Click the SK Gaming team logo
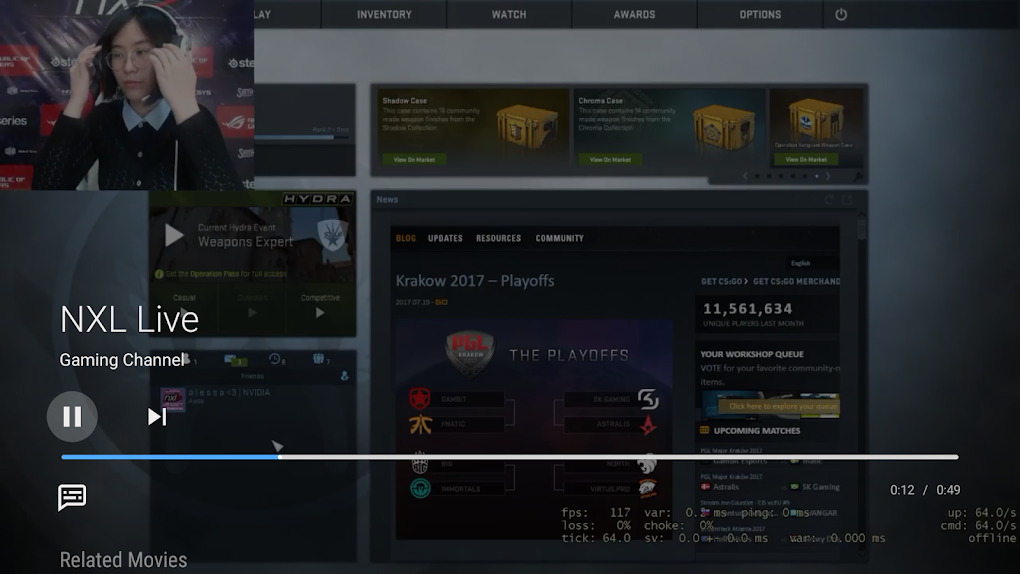 pyautogui.click(x=647, y=398)
